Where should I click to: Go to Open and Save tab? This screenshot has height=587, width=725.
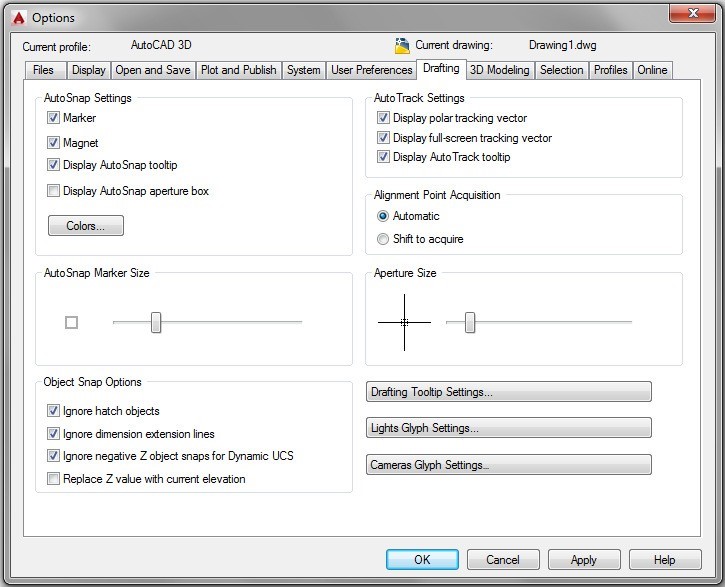click(x=153, y=70)
